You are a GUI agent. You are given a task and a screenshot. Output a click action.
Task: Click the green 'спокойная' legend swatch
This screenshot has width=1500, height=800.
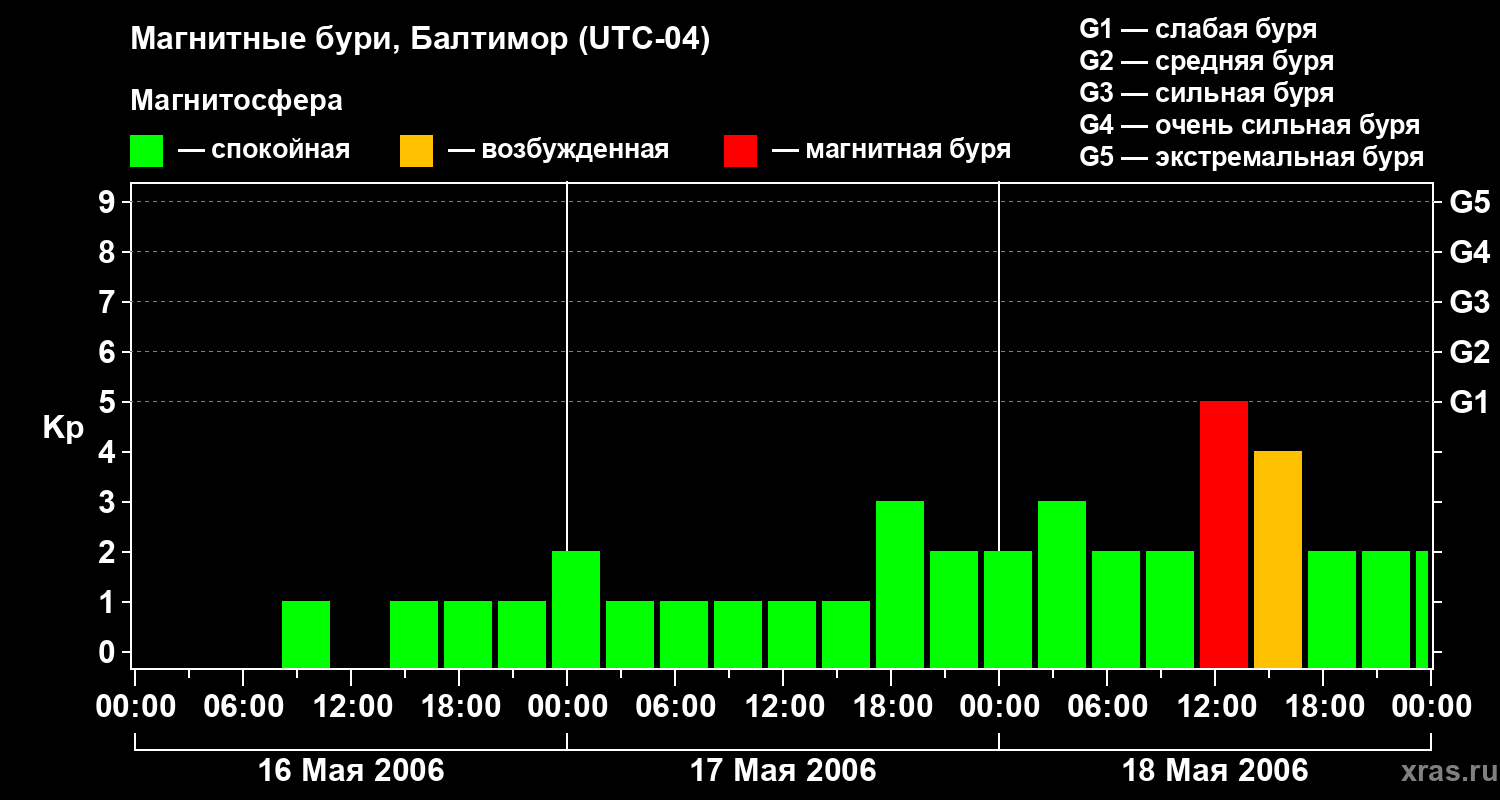[146, 151]
